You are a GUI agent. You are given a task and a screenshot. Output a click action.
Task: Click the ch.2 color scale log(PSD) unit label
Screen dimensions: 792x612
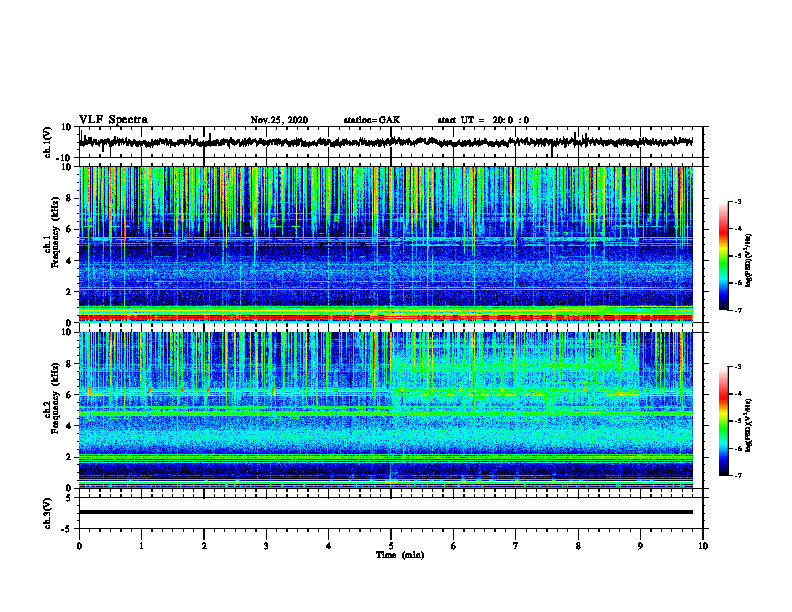click(749, 425)
